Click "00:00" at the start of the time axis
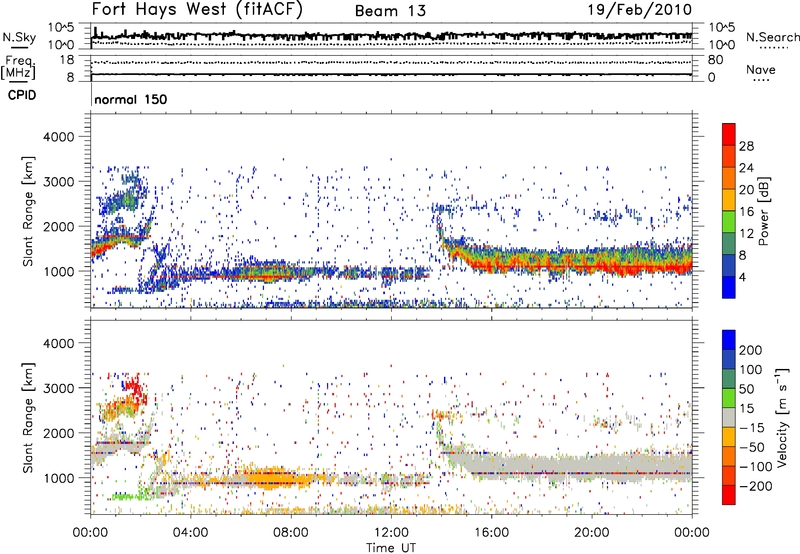Viewport: 800px width, 554px height. (90, 533)
